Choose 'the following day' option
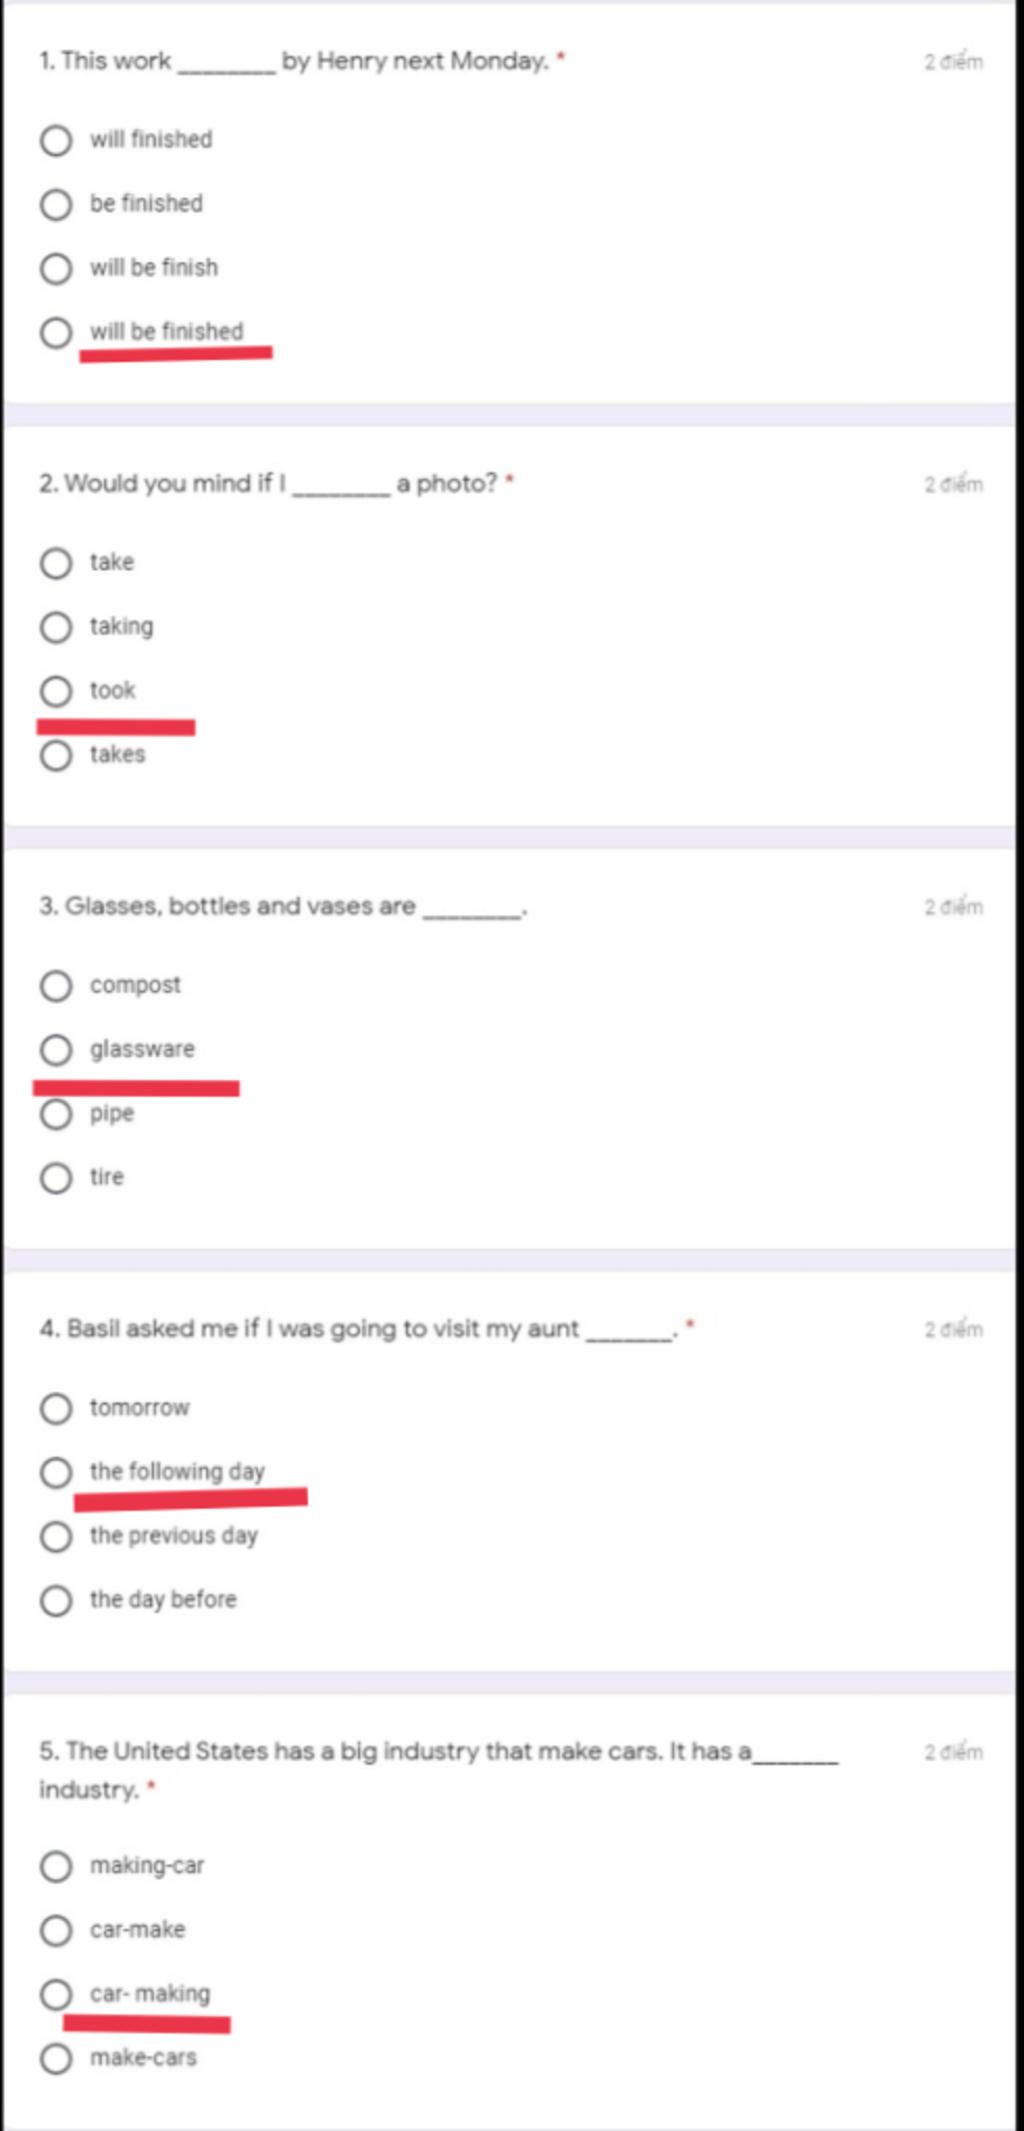Viewport: 1024px width, 2131px height. tap(56, 1473)
